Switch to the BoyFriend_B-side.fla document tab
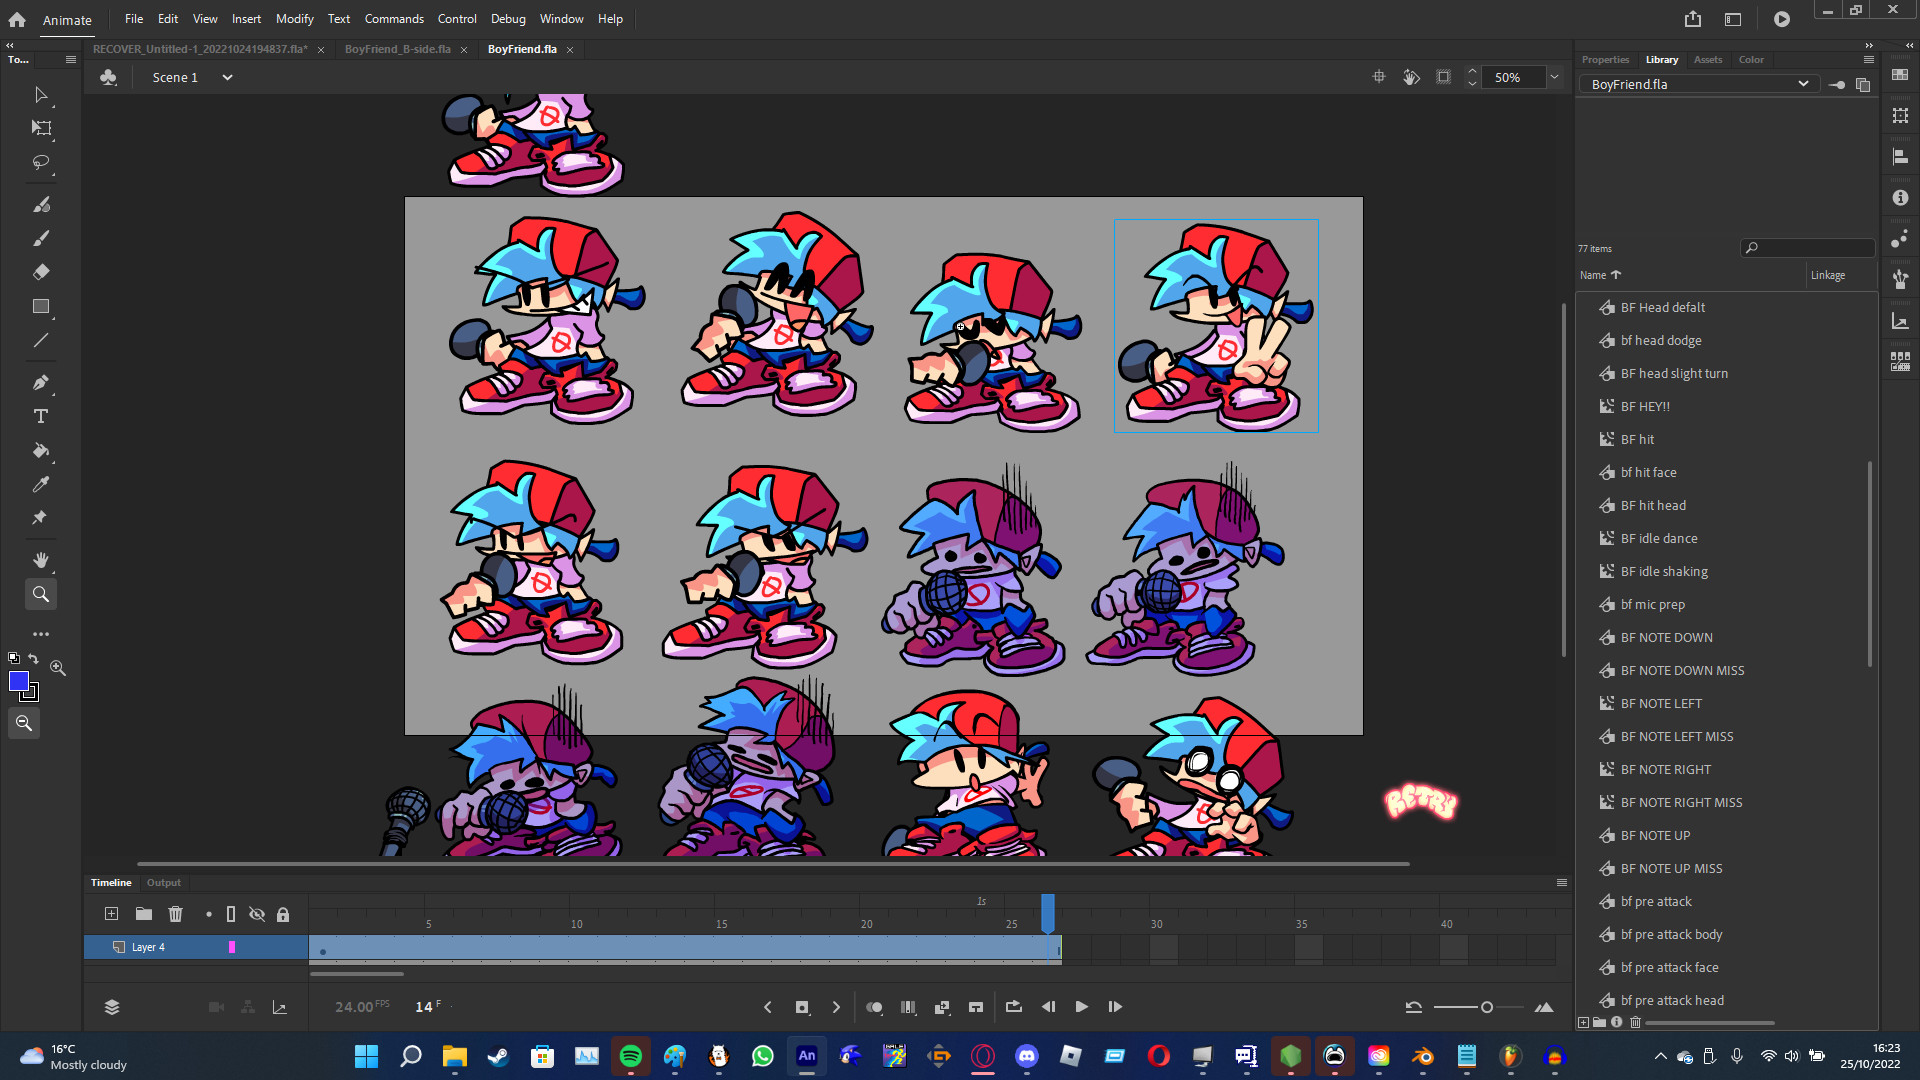1920x1080 pixels. click(x=398, y=49)
